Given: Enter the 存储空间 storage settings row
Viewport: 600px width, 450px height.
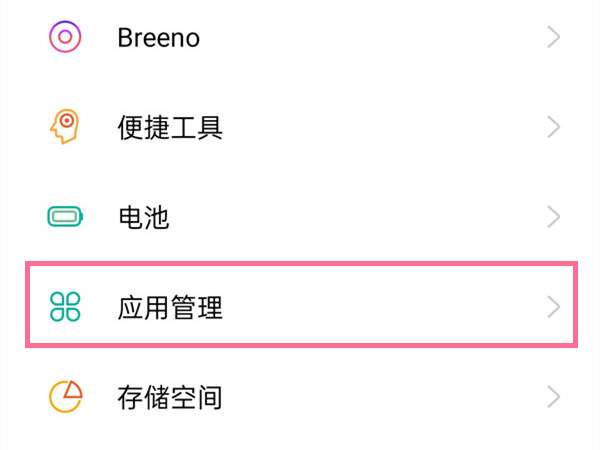Looking at the screenshot, I should pyautogui.click(x=300, y=398).
